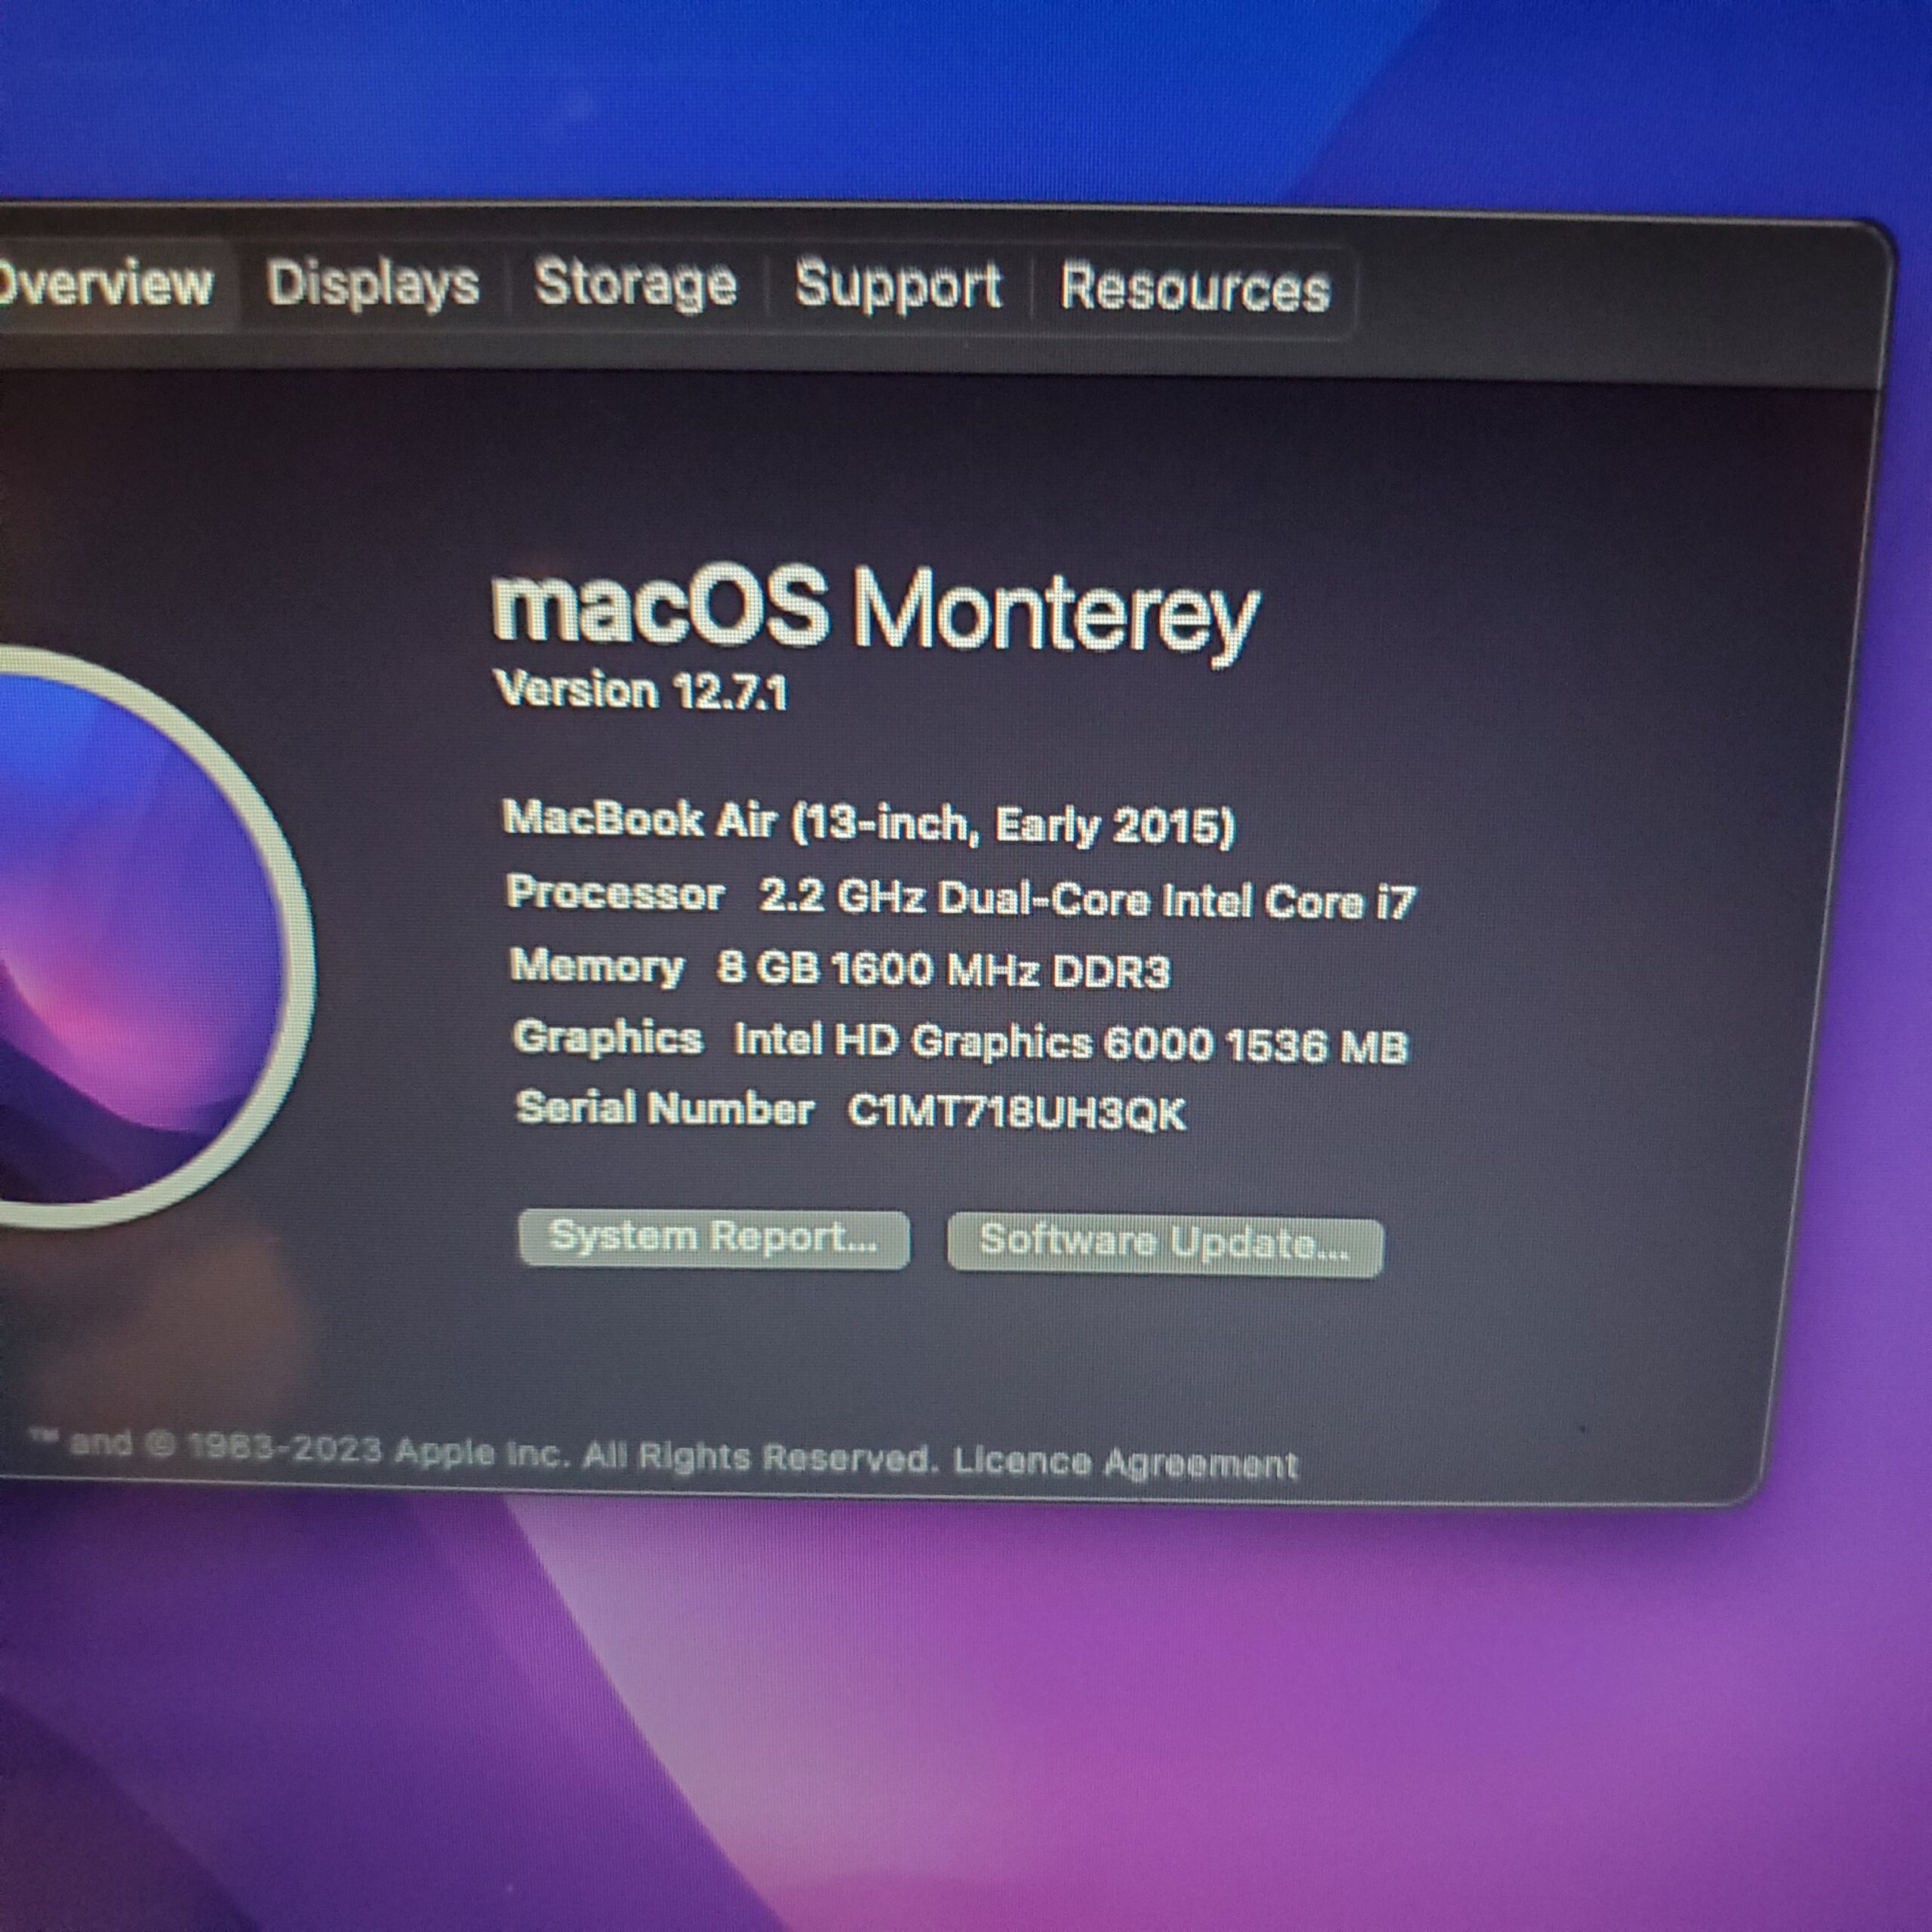1932x1932 pixels.
Task: Click the Processor label
Action: coord(615,893)
